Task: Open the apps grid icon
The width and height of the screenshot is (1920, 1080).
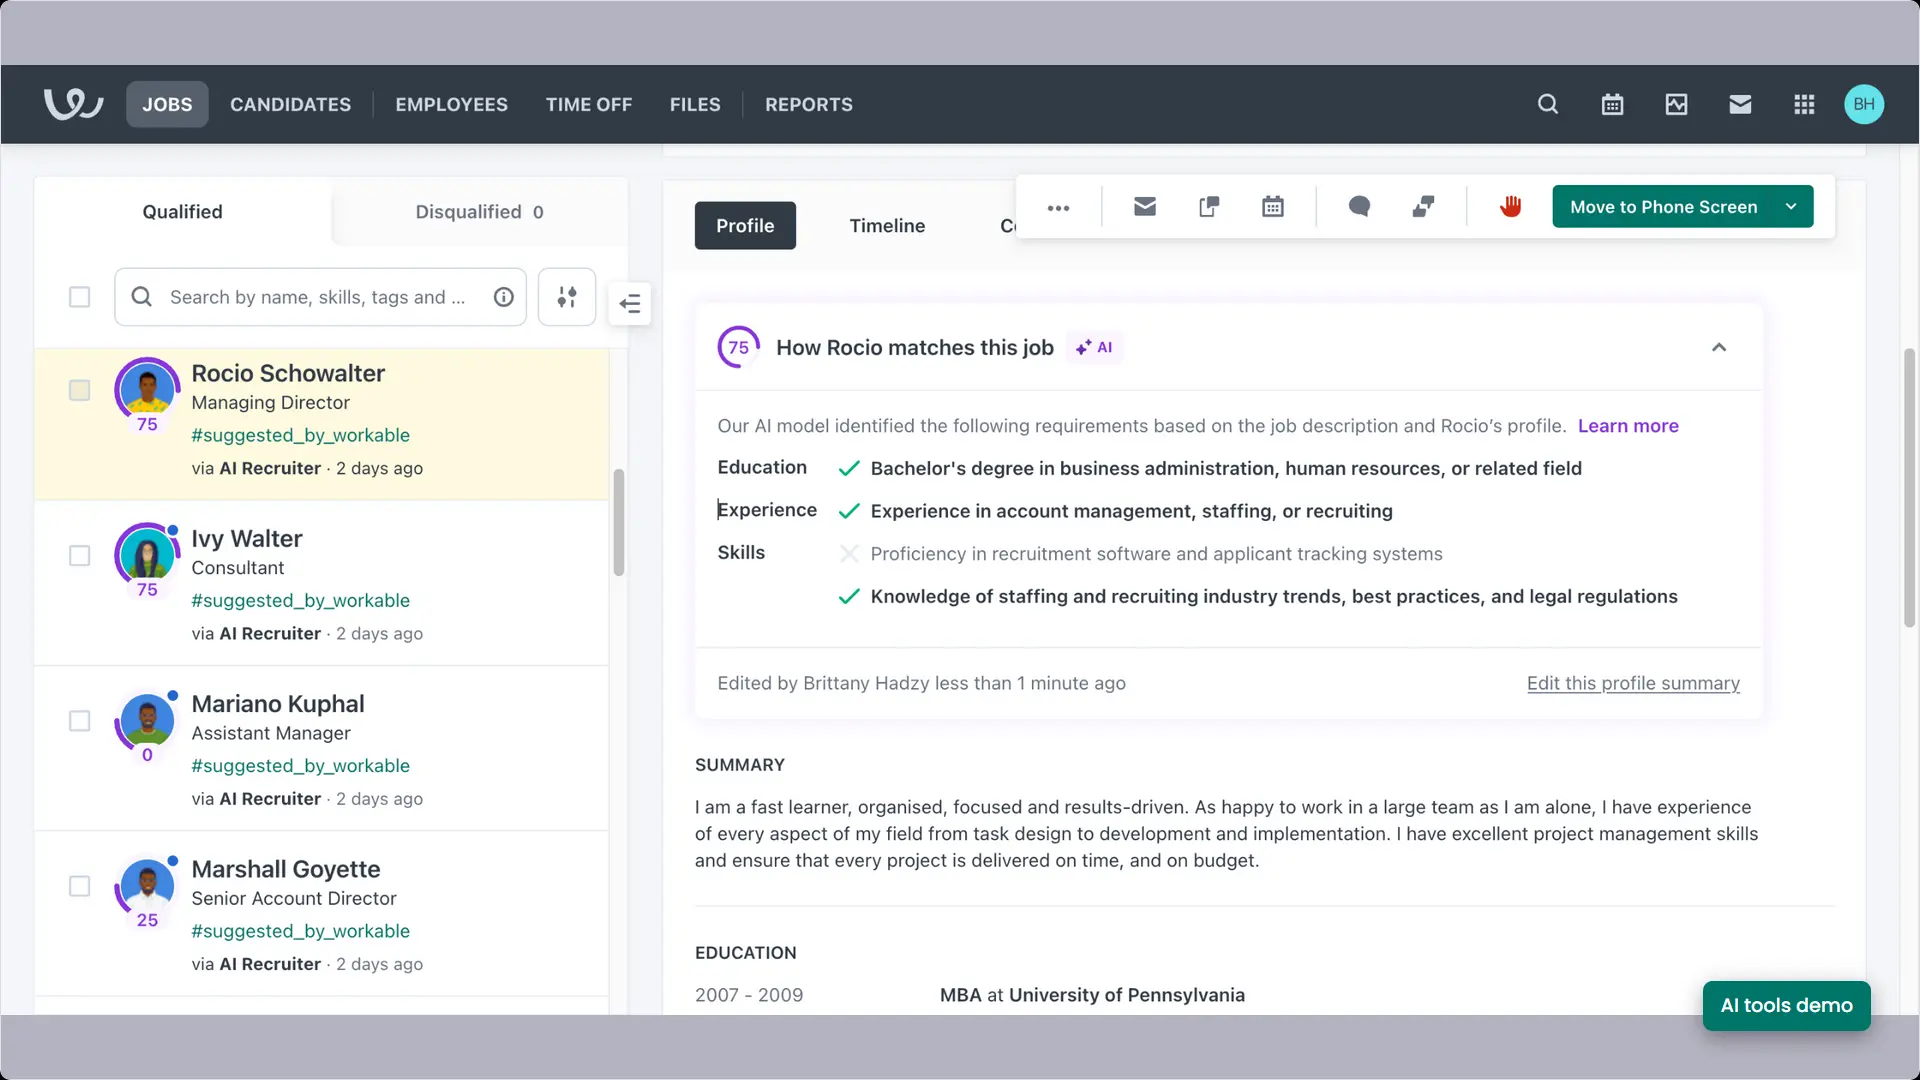Action: tap(1804, 104)
